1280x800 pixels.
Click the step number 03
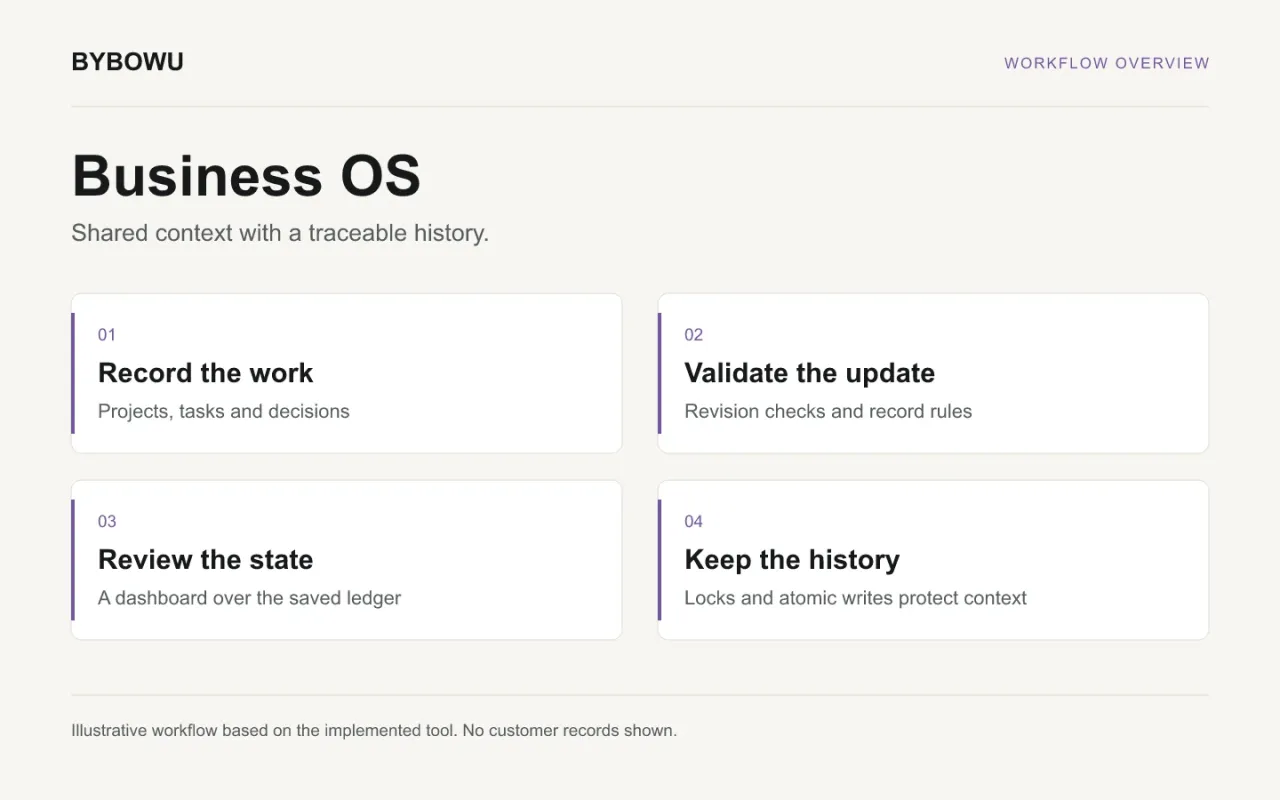[x=107, y=522]
